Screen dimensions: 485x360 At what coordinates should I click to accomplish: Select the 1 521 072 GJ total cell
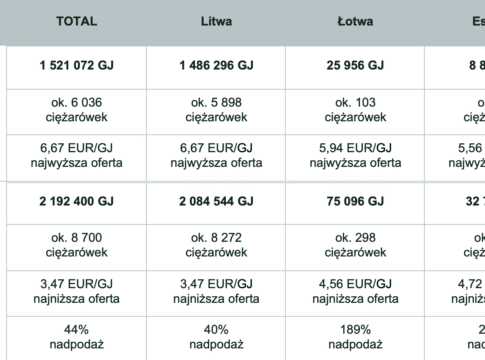tap(76, 67)
